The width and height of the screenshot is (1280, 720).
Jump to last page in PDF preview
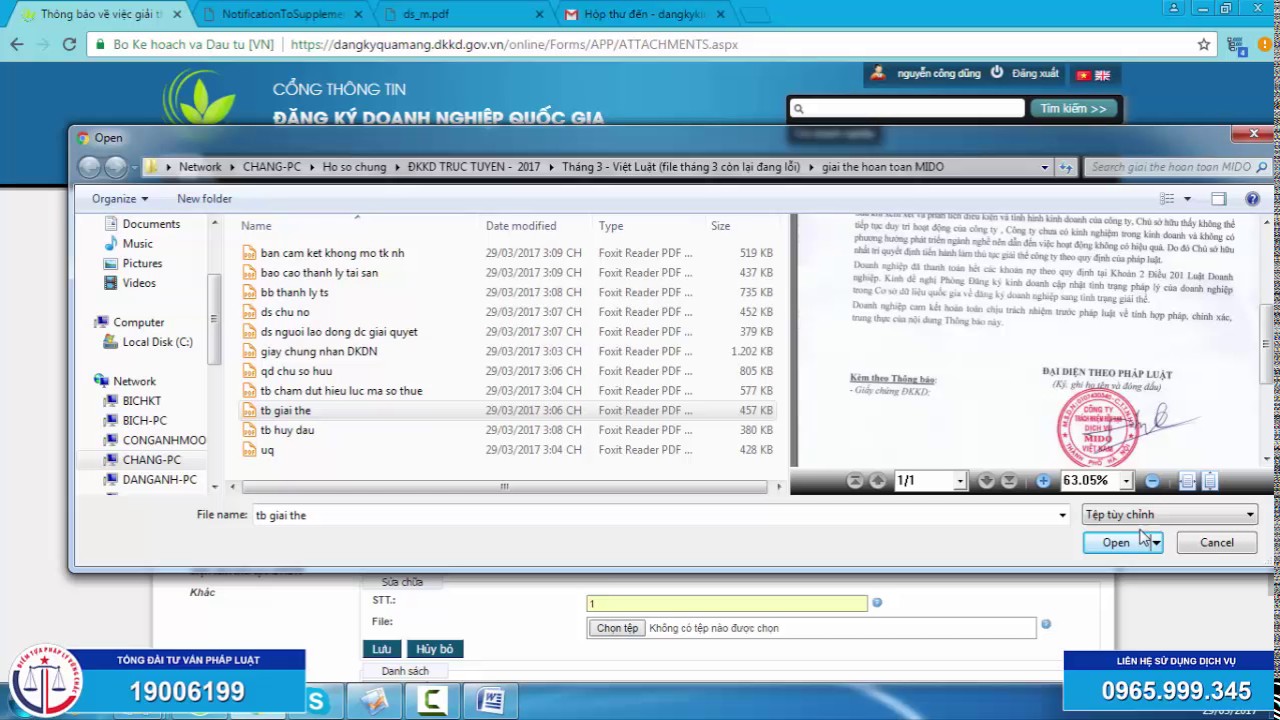click(x=1008, y=481)
